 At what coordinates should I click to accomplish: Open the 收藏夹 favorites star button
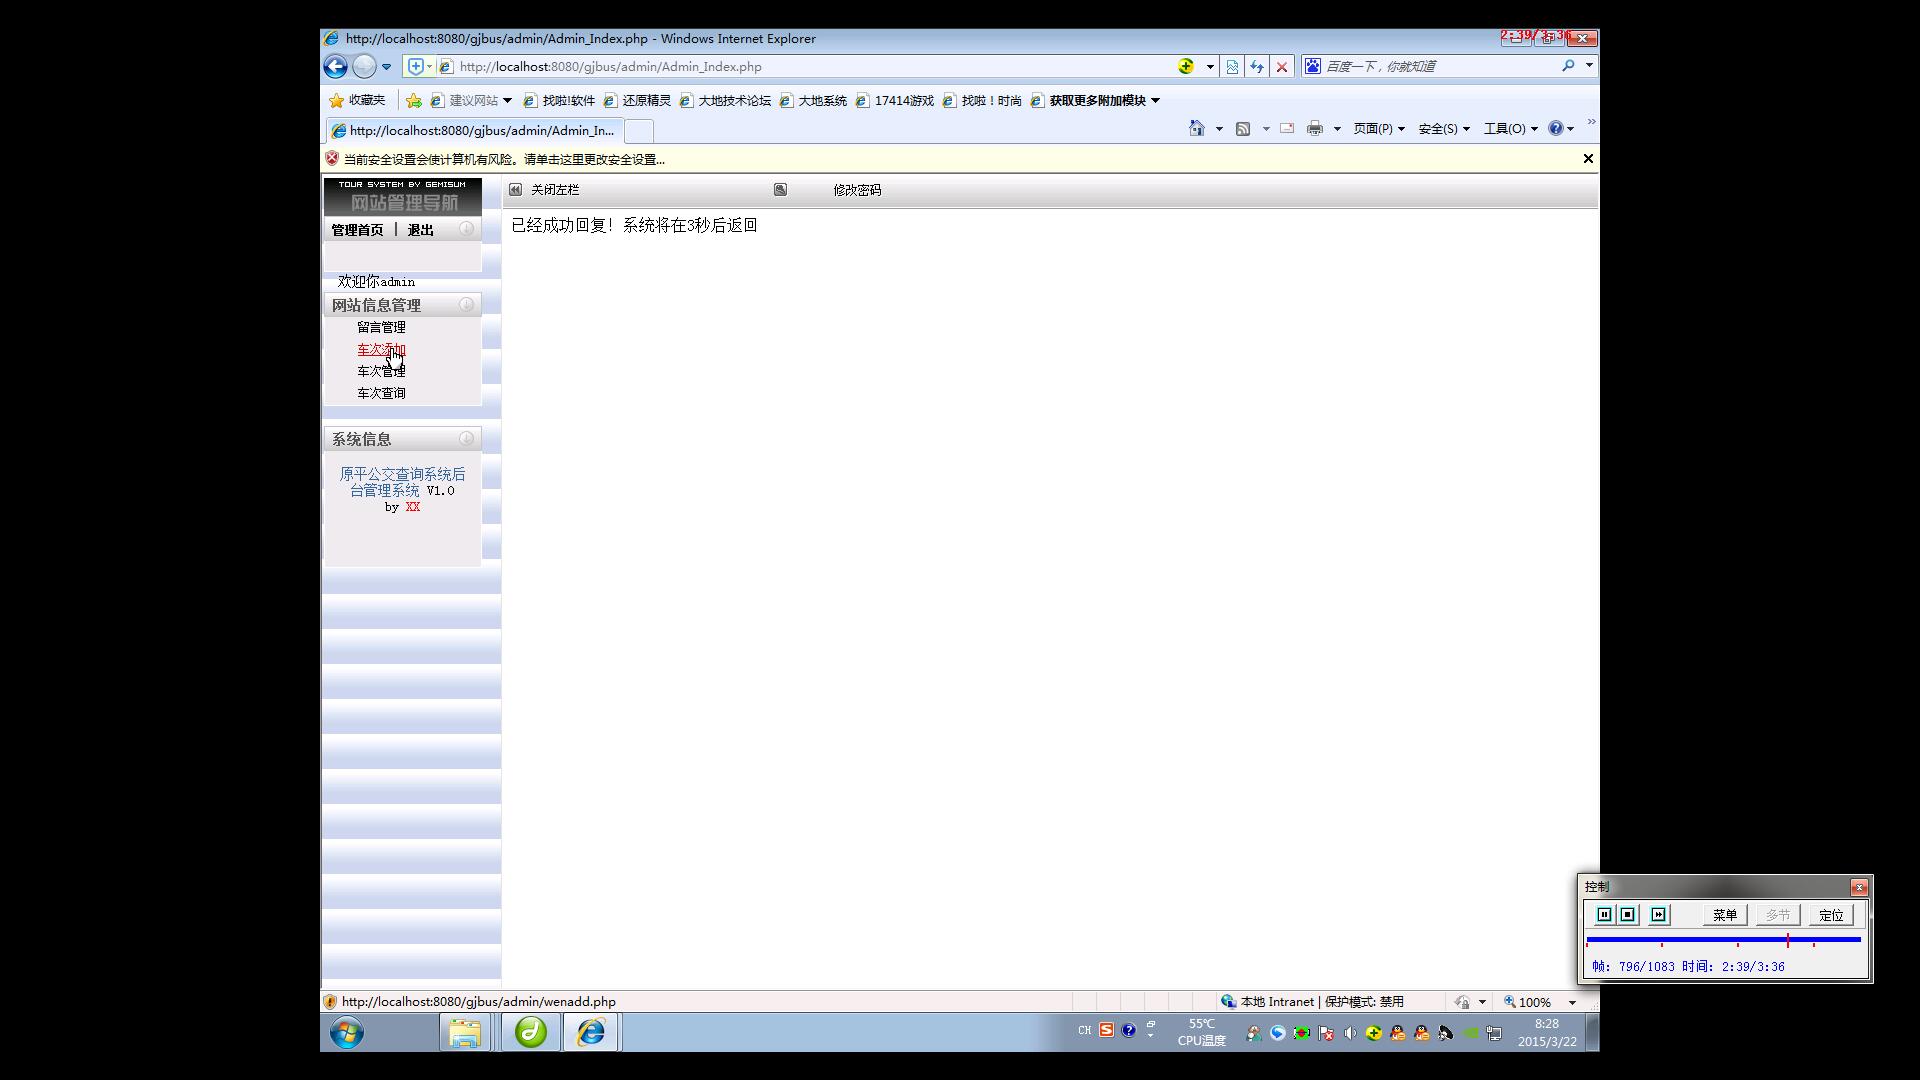pyautogui.click(x=357, y=100)
